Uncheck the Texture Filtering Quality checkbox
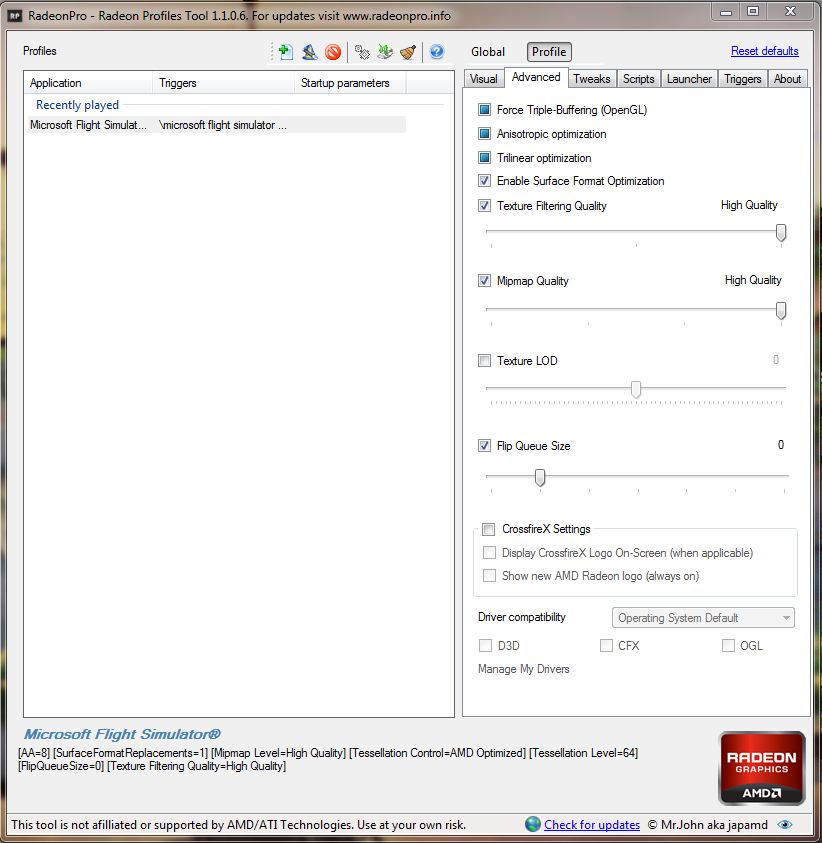This screenshot has width=822, height=843. click(484, 205)
